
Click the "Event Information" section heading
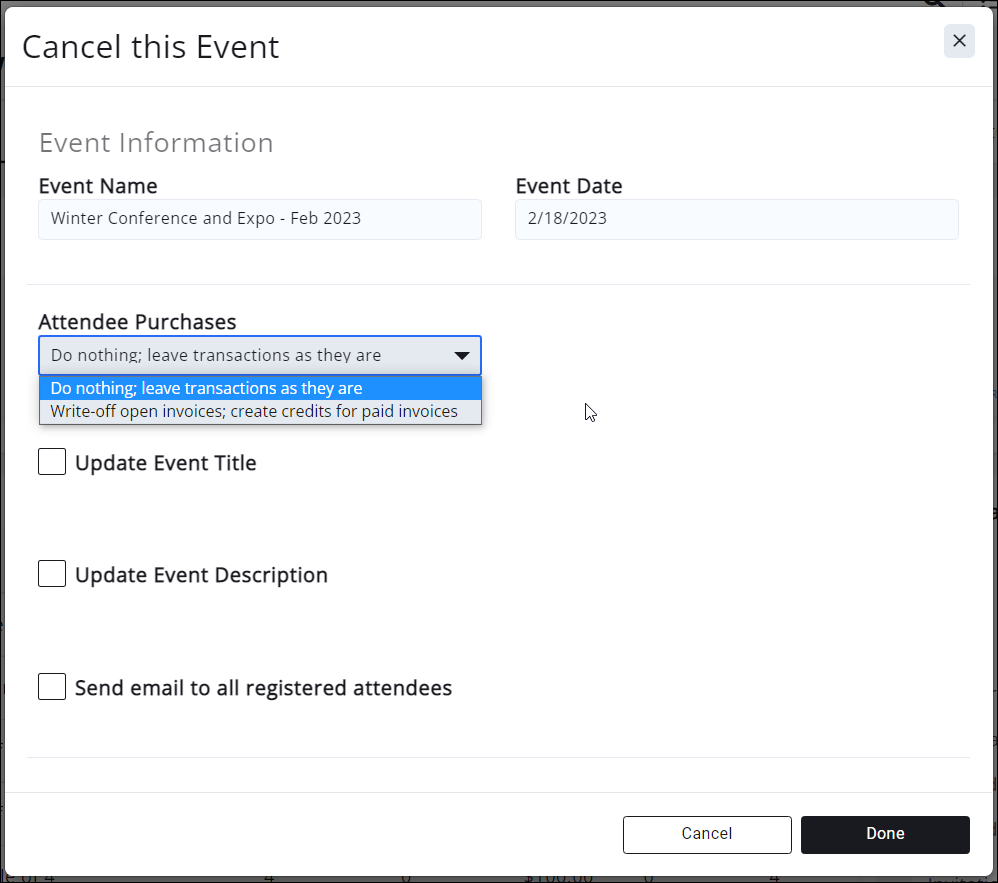(156, 143)
